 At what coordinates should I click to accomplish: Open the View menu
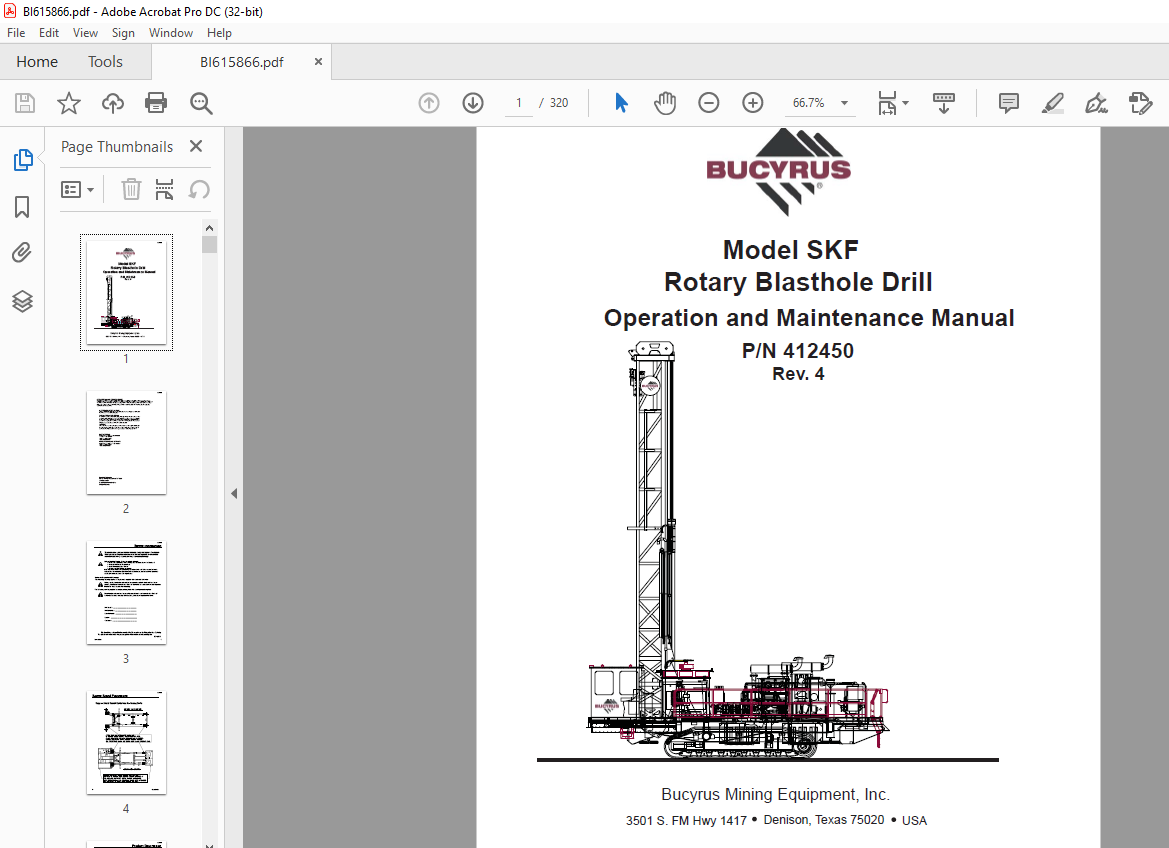[85, 33]
